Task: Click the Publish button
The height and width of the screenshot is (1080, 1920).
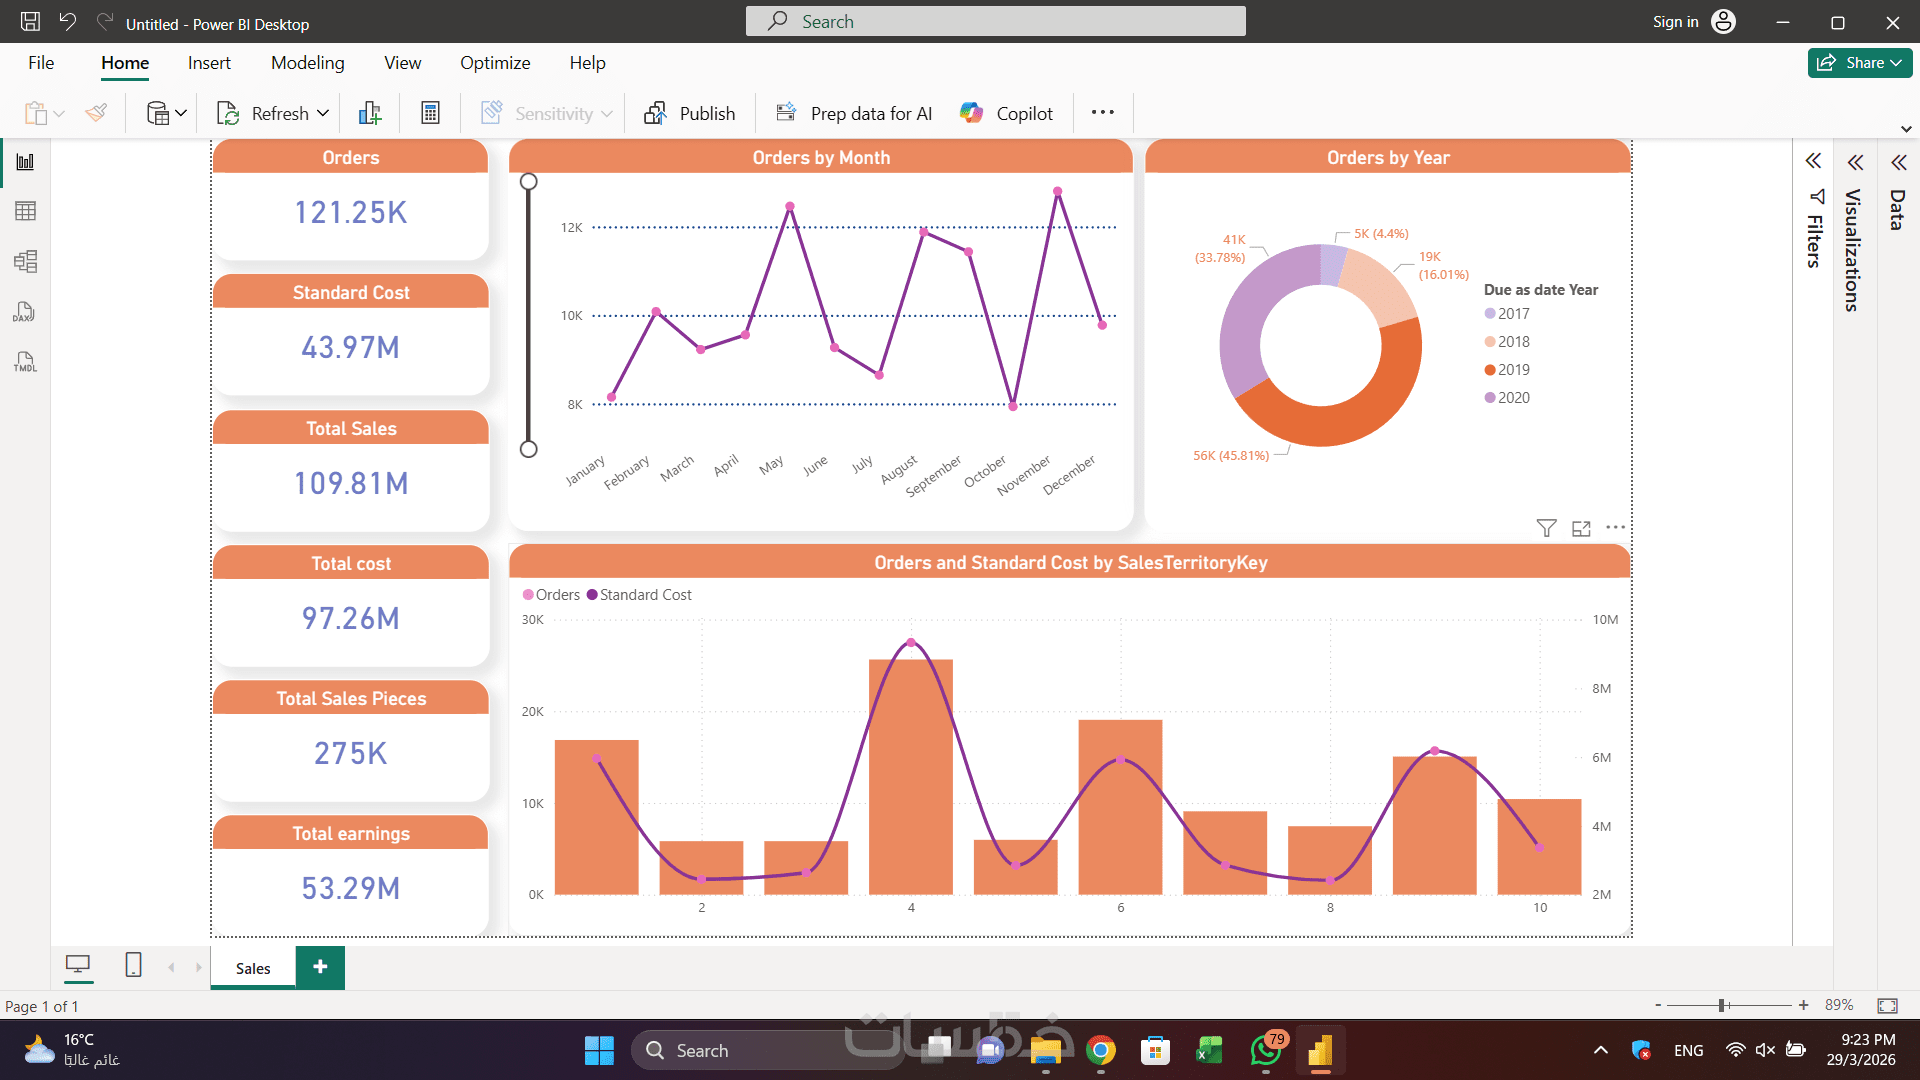Action: [690, 113]
